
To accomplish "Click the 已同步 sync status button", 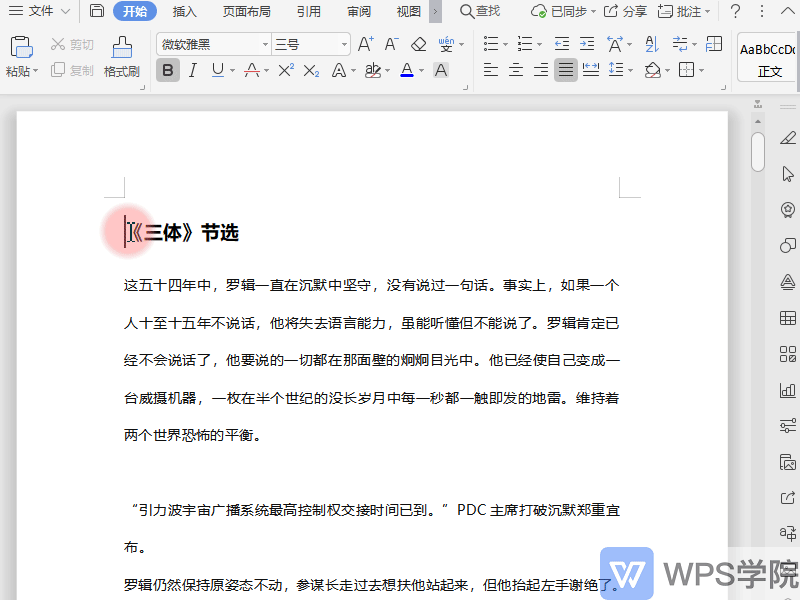I will point(563,11).
